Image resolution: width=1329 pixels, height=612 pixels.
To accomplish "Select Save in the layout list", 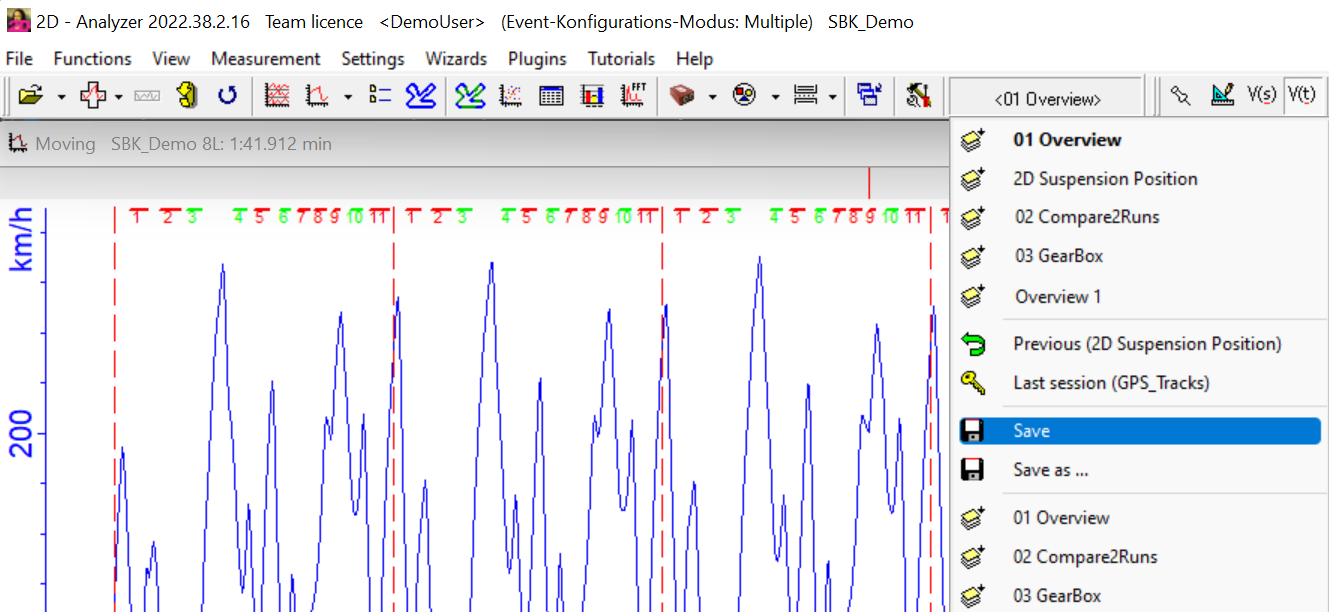I will coord(1031,431).
